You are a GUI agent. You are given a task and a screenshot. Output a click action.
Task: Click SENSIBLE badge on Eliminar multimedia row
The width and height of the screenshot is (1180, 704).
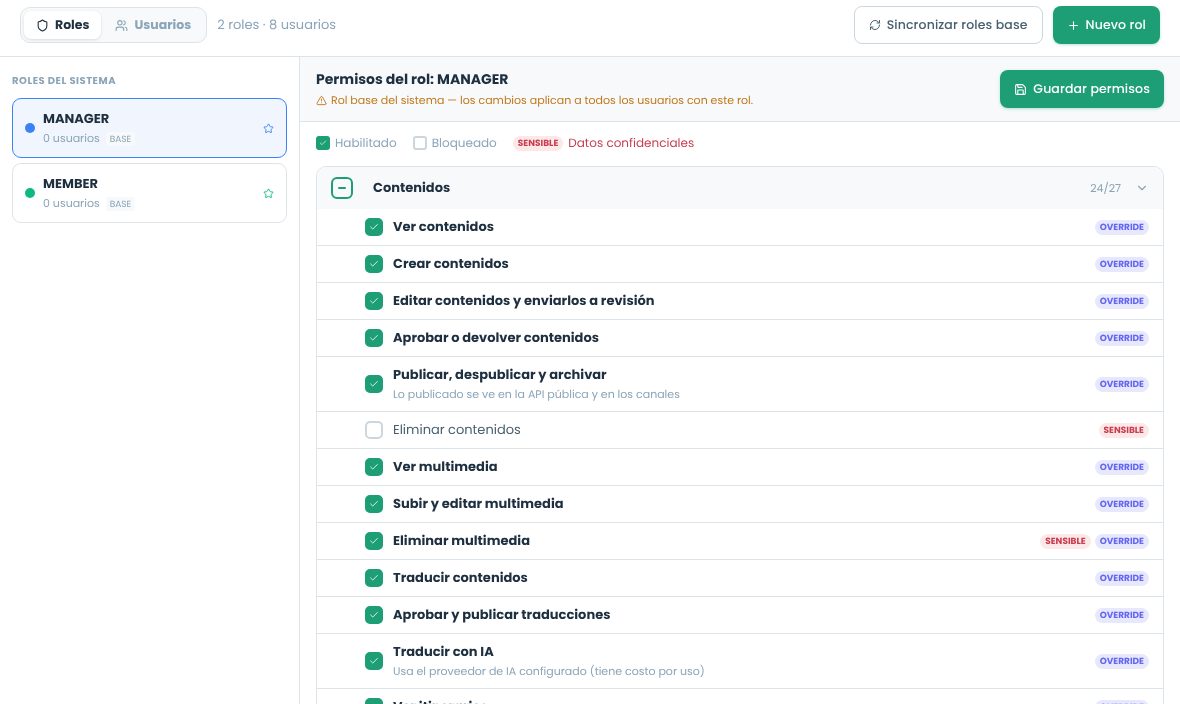point(1065,541)
